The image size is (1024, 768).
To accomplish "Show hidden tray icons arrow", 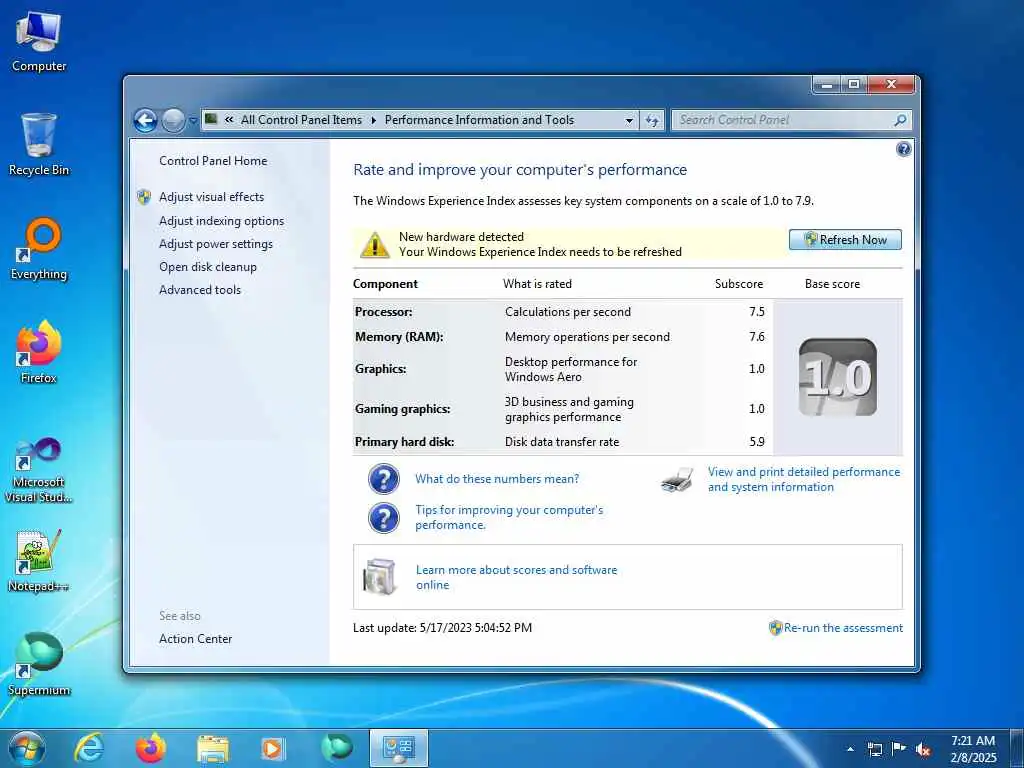I will click(850, 749).
